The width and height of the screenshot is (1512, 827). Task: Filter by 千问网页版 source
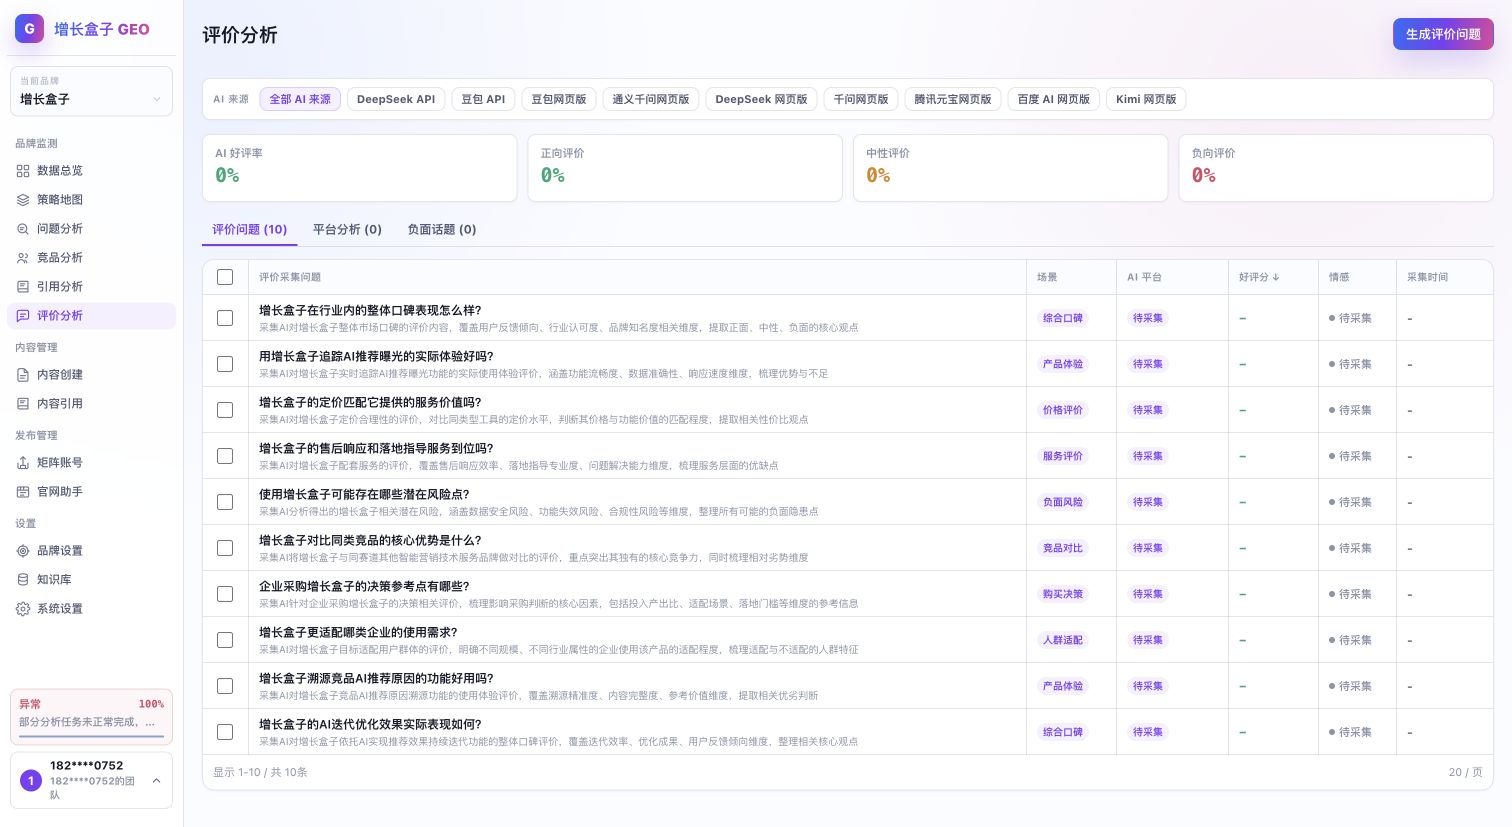861,99
